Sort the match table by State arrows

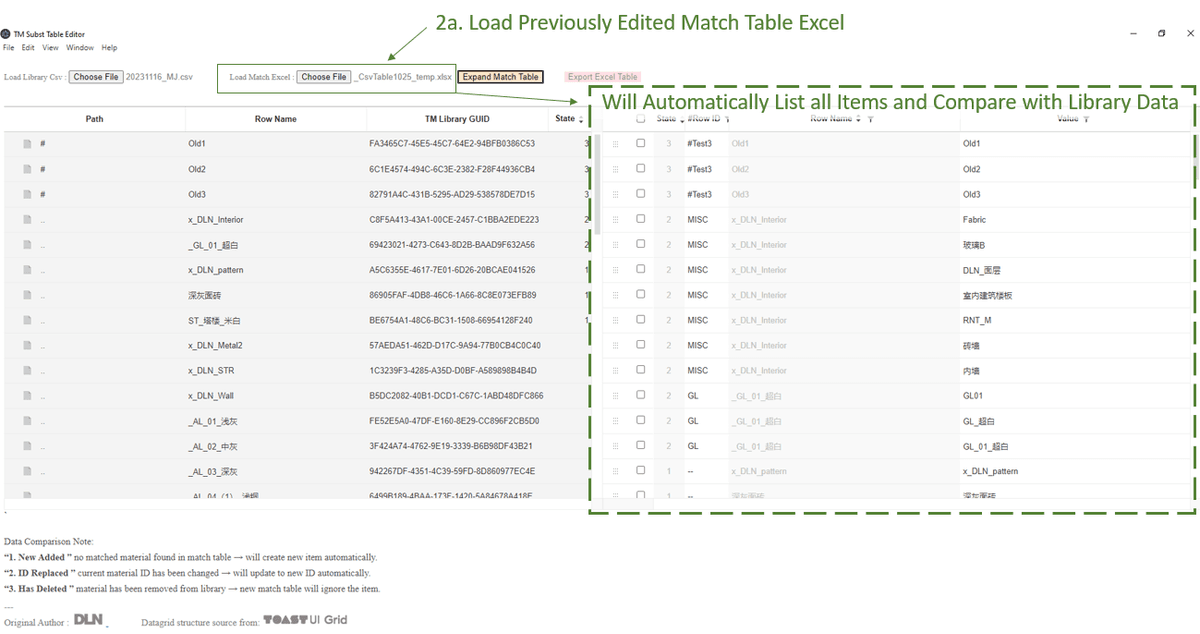[683, 119]
